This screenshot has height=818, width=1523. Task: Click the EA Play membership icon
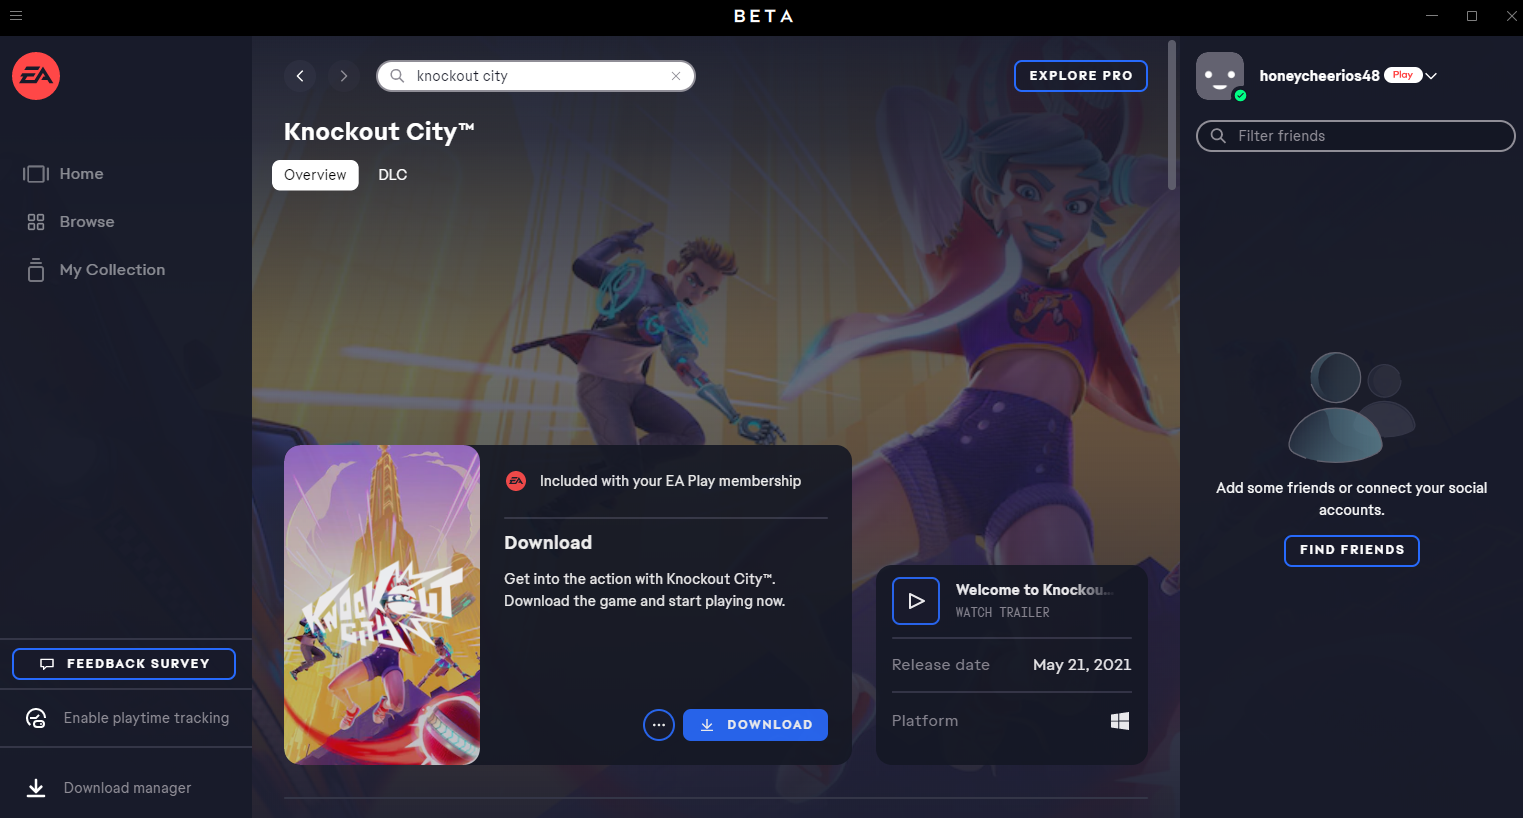point(516,481)
